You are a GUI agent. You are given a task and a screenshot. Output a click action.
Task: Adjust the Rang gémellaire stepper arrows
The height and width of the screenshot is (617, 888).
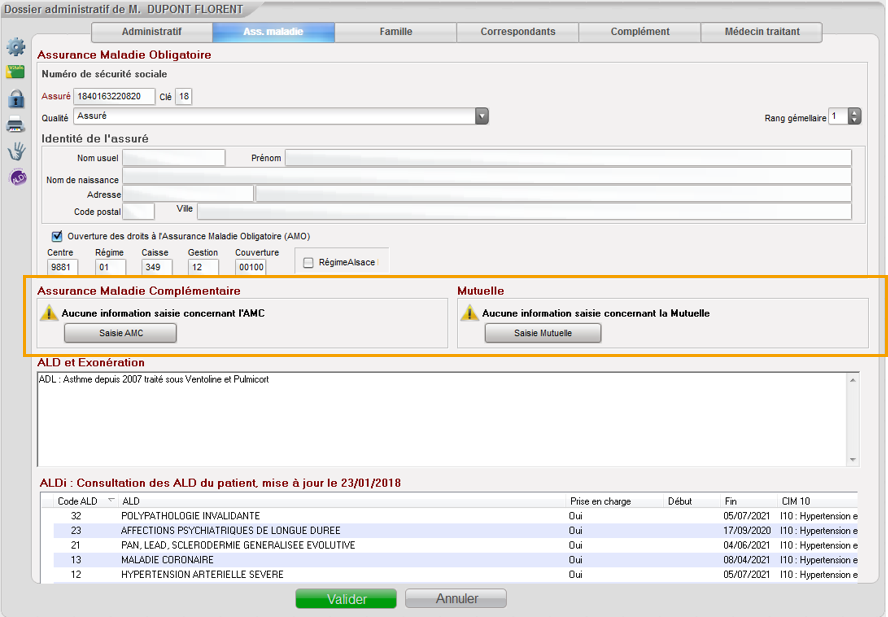pyautogui.click(x=854, y=117)
